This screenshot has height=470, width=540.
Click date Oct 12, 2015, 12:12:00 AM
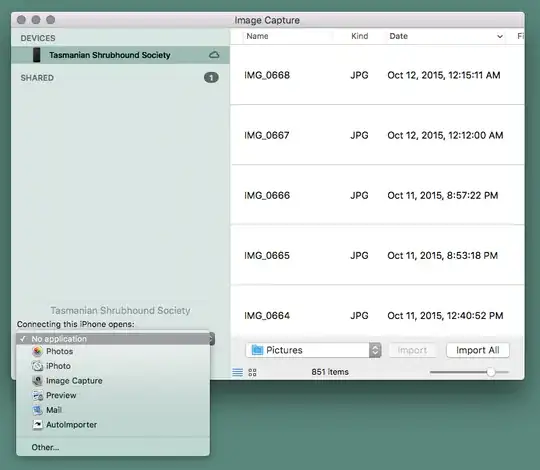pos(445,135)
